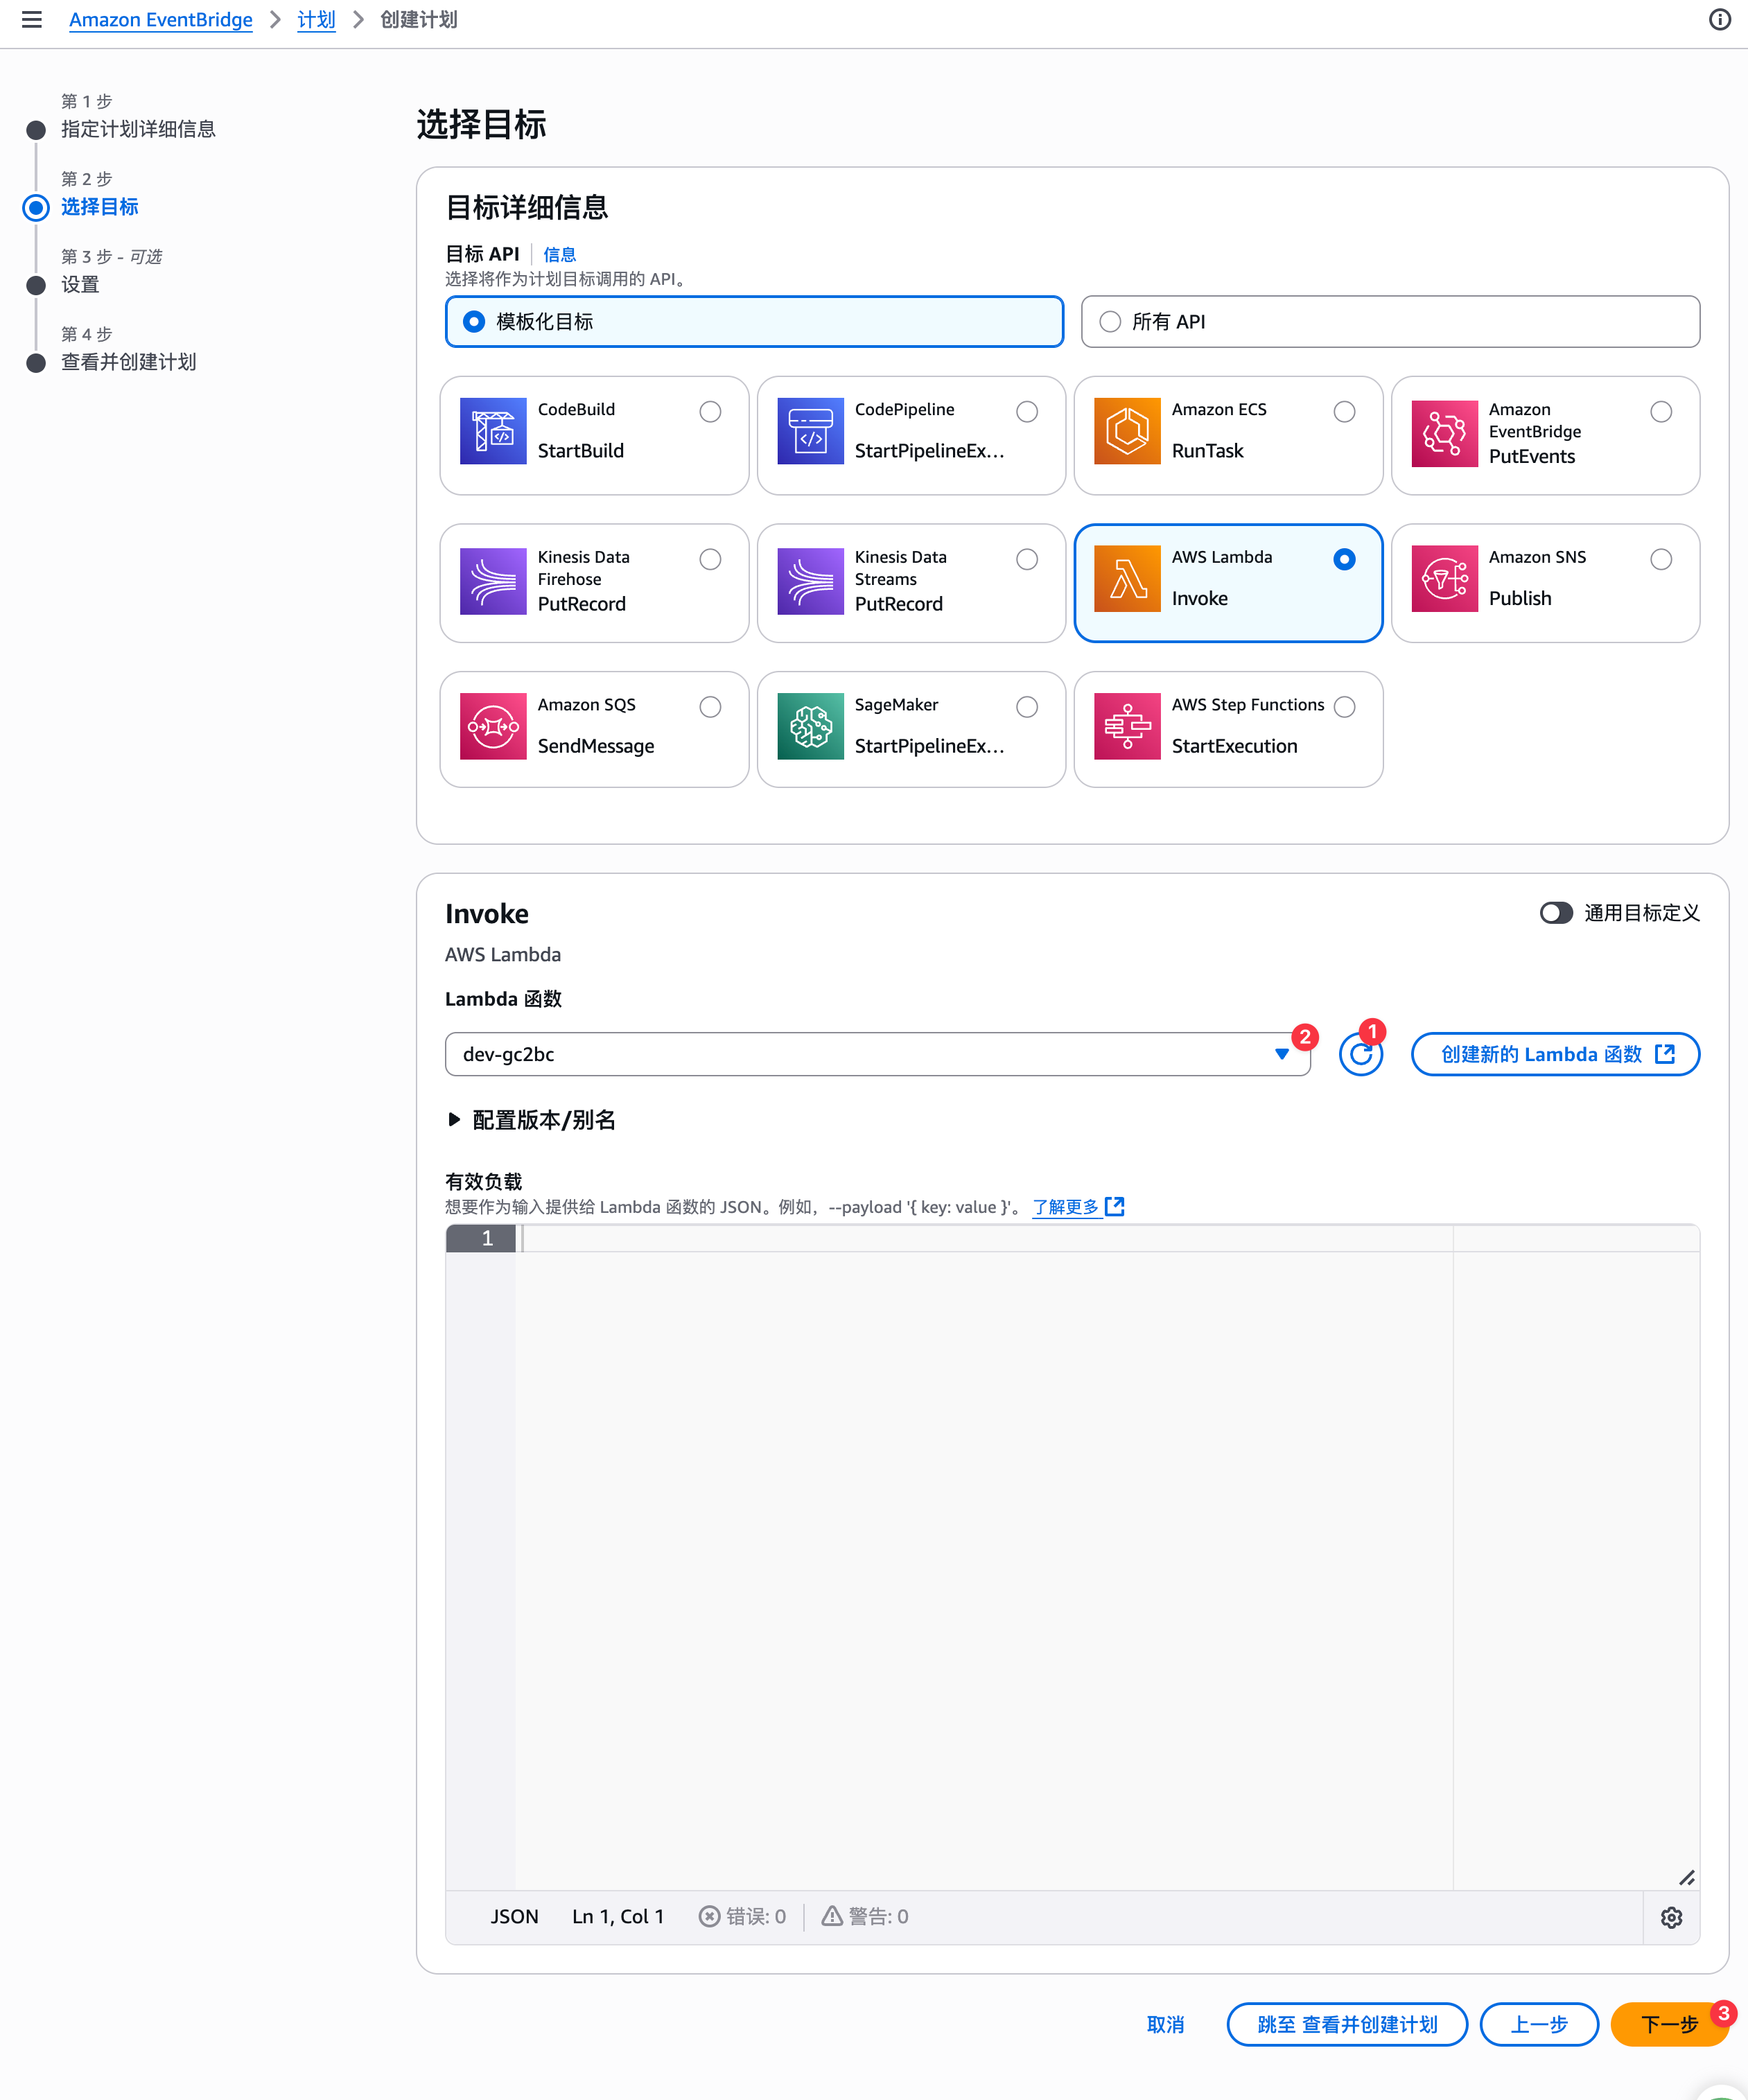Click the SageMaker pipeline icon

point(810,726)
